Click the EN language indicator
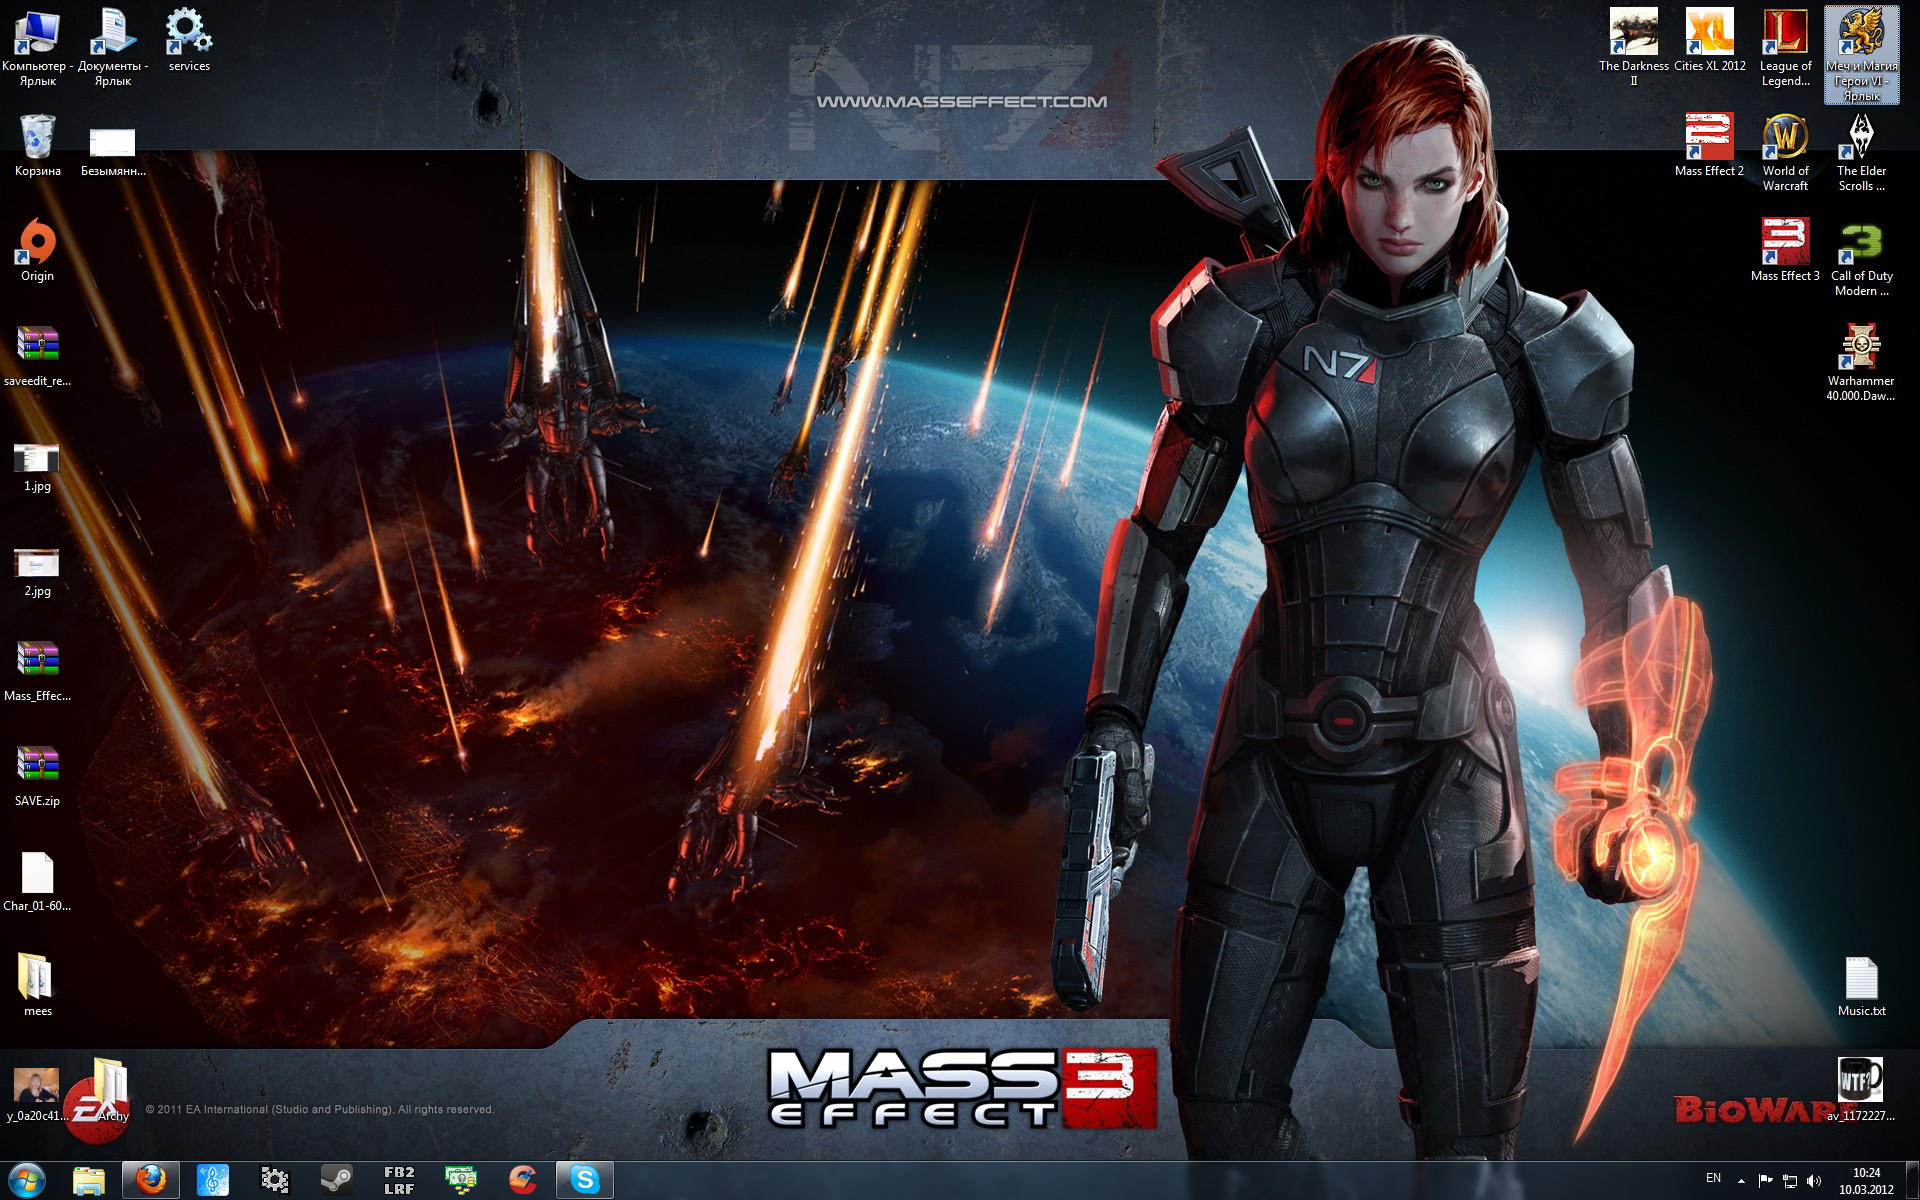 1713,1179
